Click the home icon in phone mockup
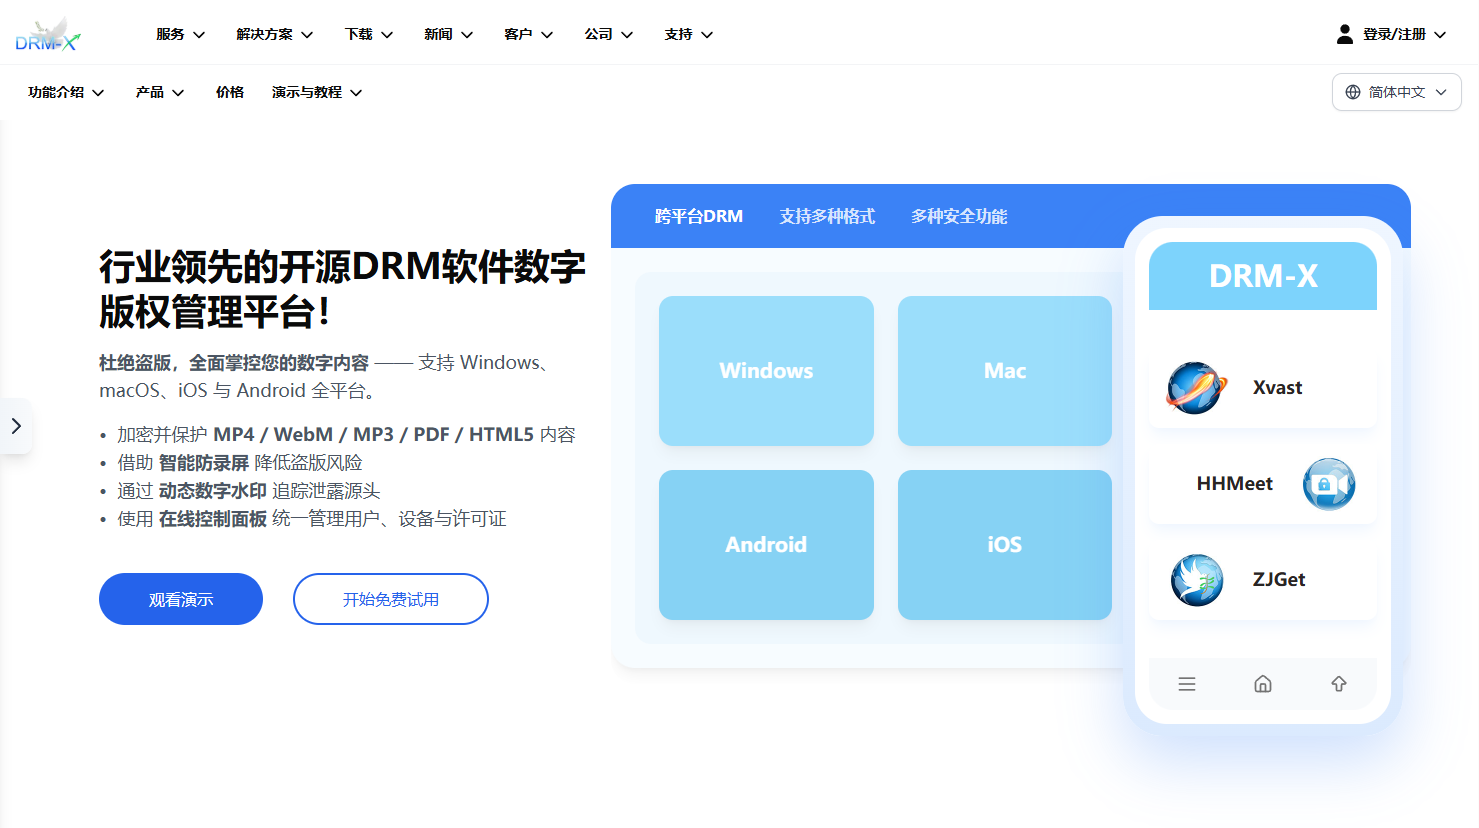The image size is (1479, 828). [x=1263, y=684]
